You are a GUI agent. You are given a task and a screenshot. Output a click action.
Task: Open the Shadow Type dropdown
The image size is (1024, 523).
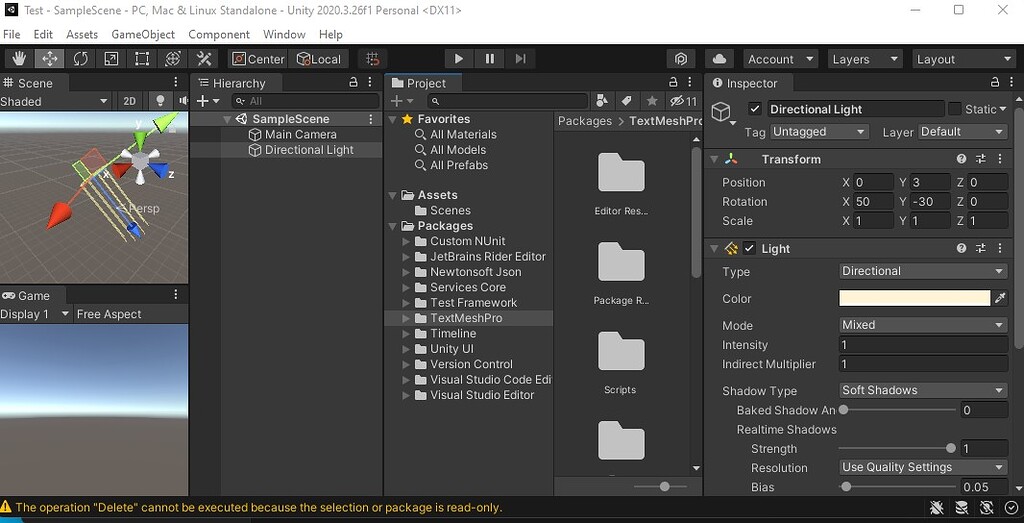[923, 390]
